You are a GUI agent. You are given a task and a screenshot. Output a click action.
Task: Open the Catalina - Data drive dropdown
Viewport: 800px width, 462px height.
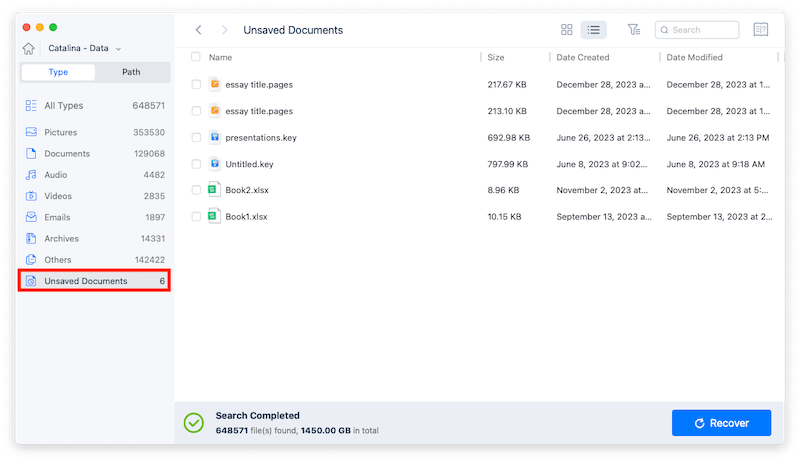click(85, 48)
